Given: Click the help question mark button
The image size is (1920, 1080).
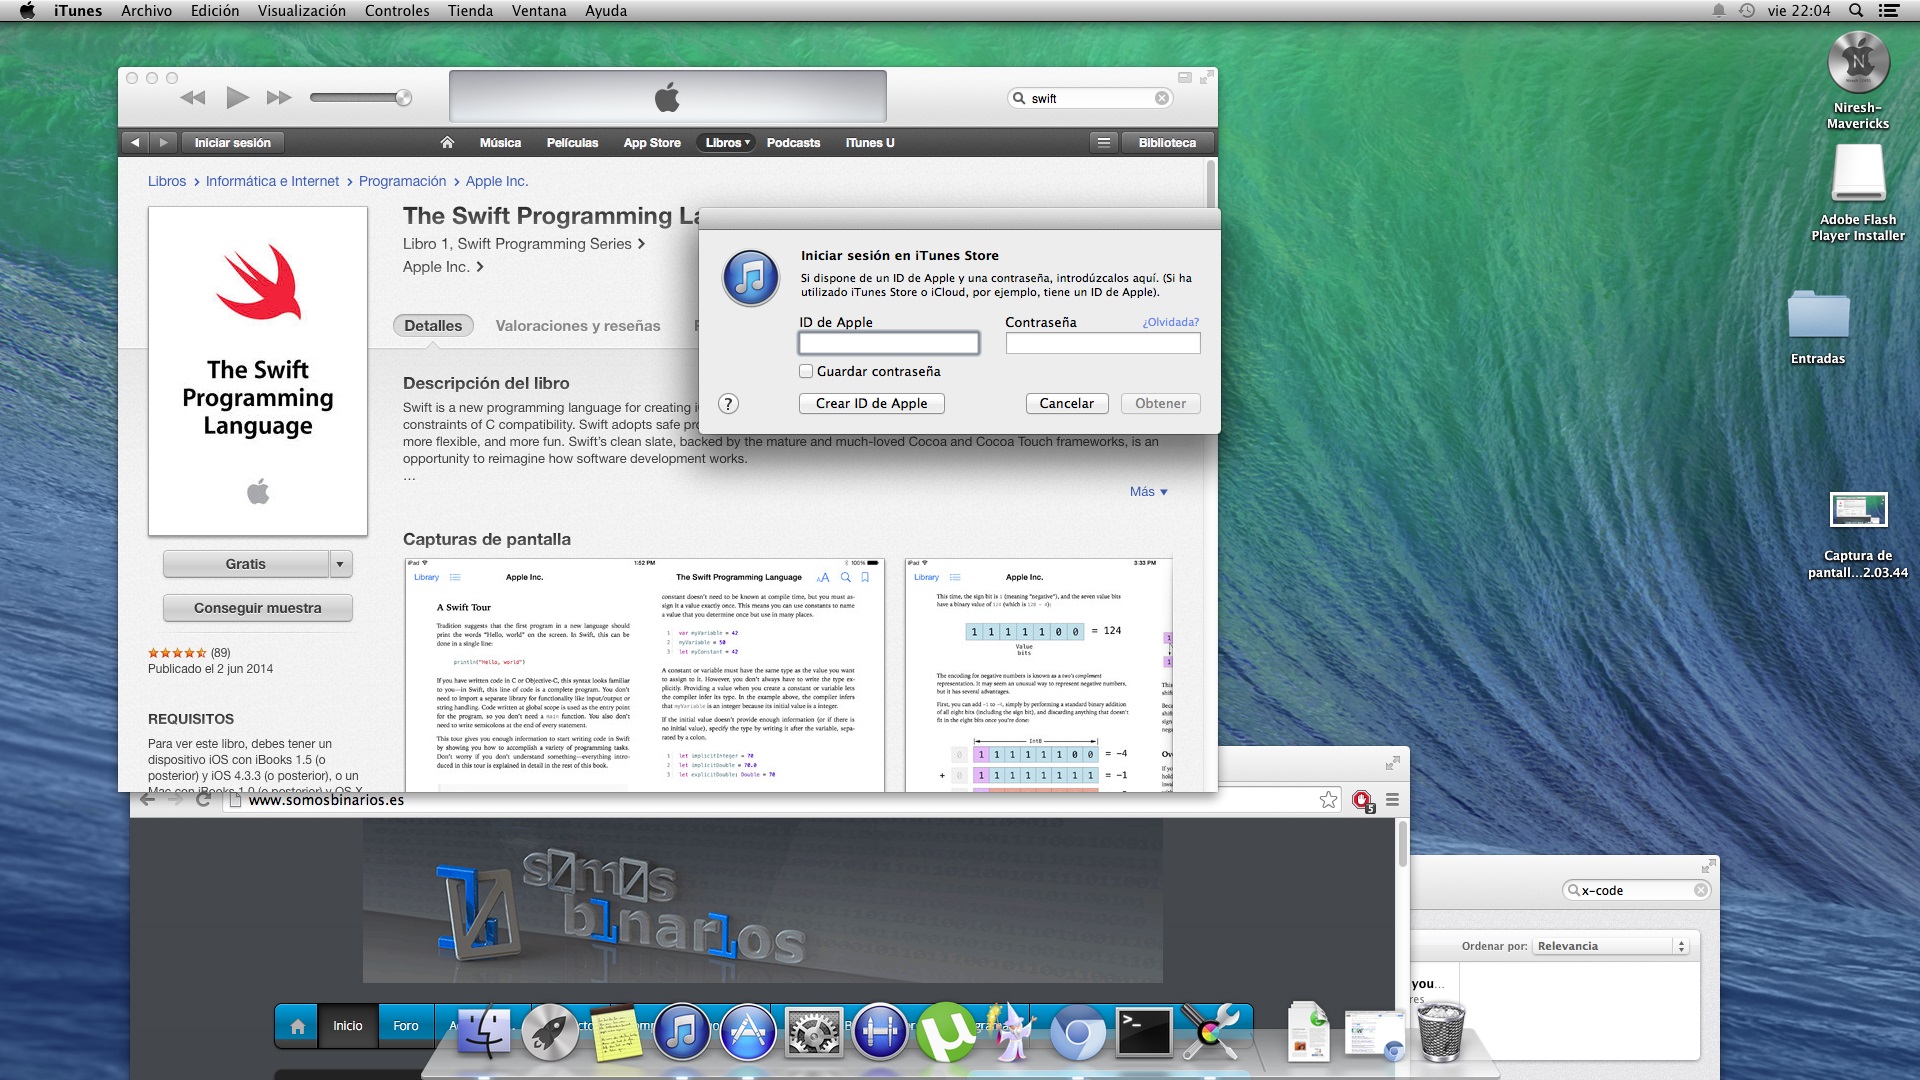Looking at the screenshot, I should click(x=729, y=404).
